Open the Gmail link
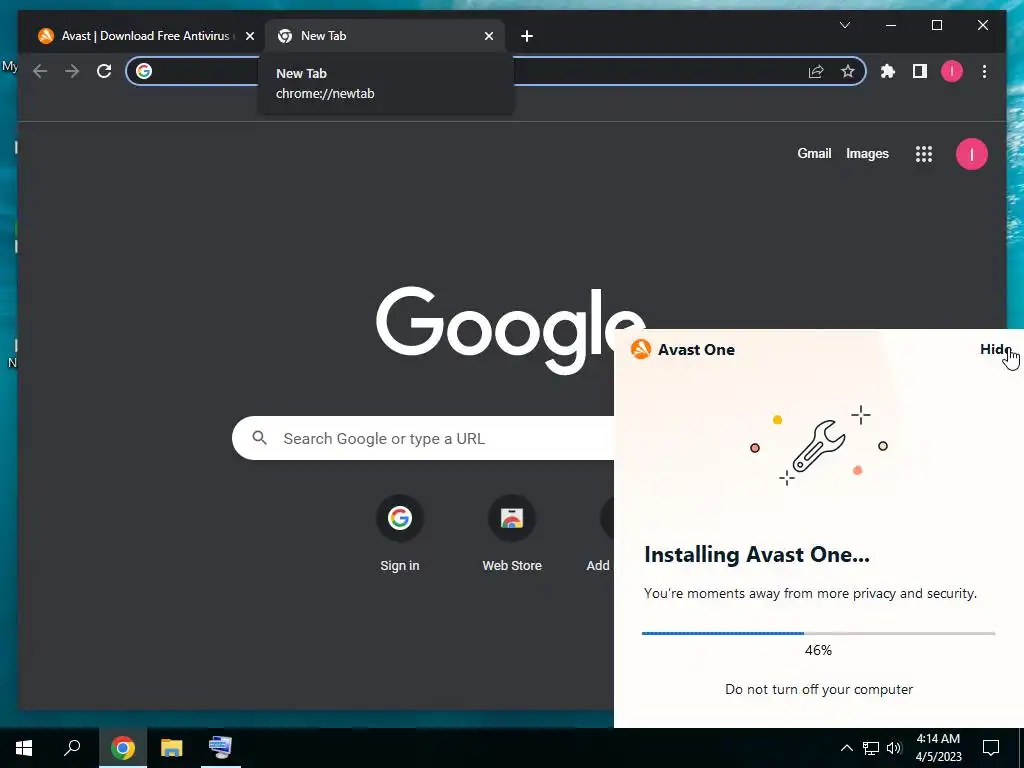1024x768 pixels. (814, 153)
